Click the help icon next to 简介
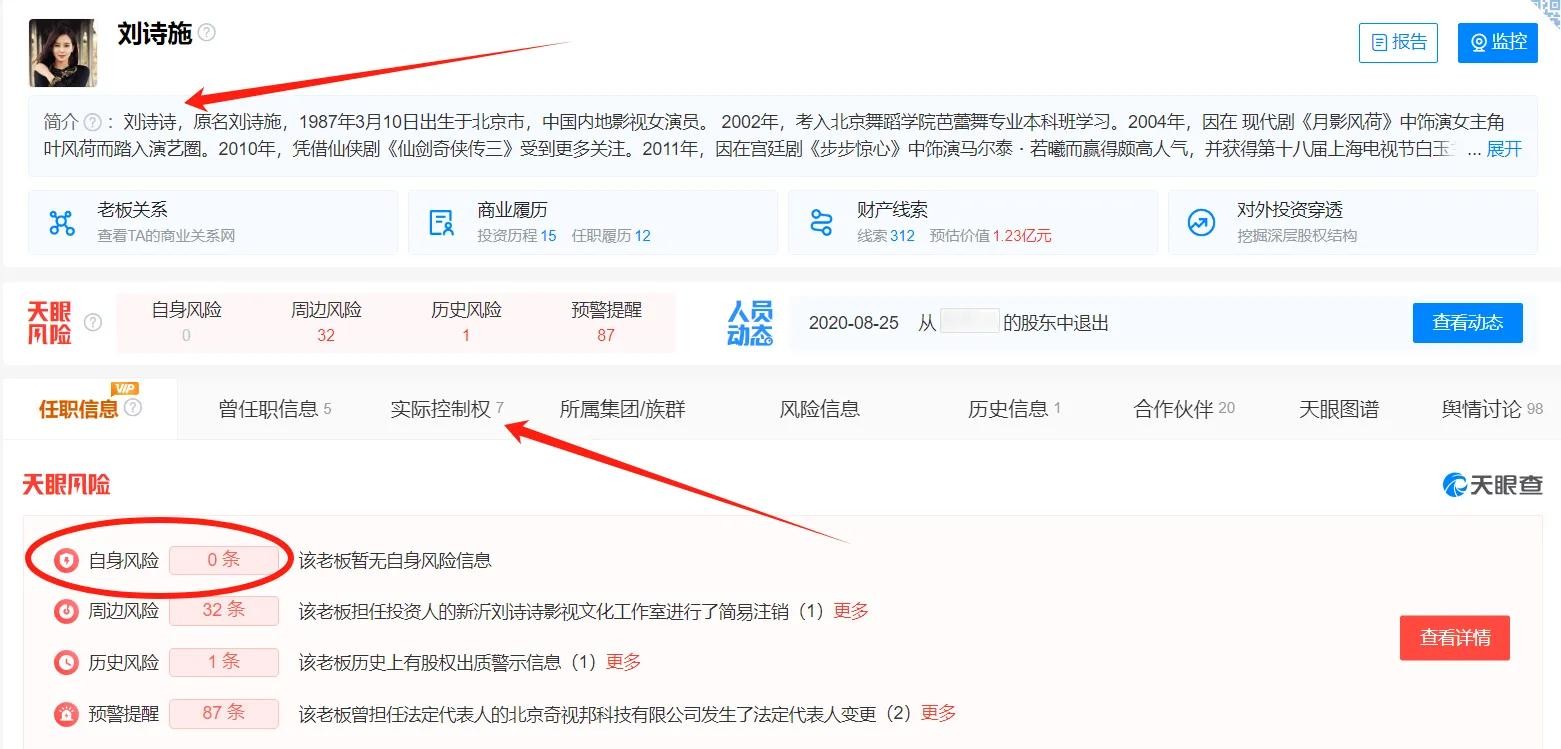 (92, 122)
